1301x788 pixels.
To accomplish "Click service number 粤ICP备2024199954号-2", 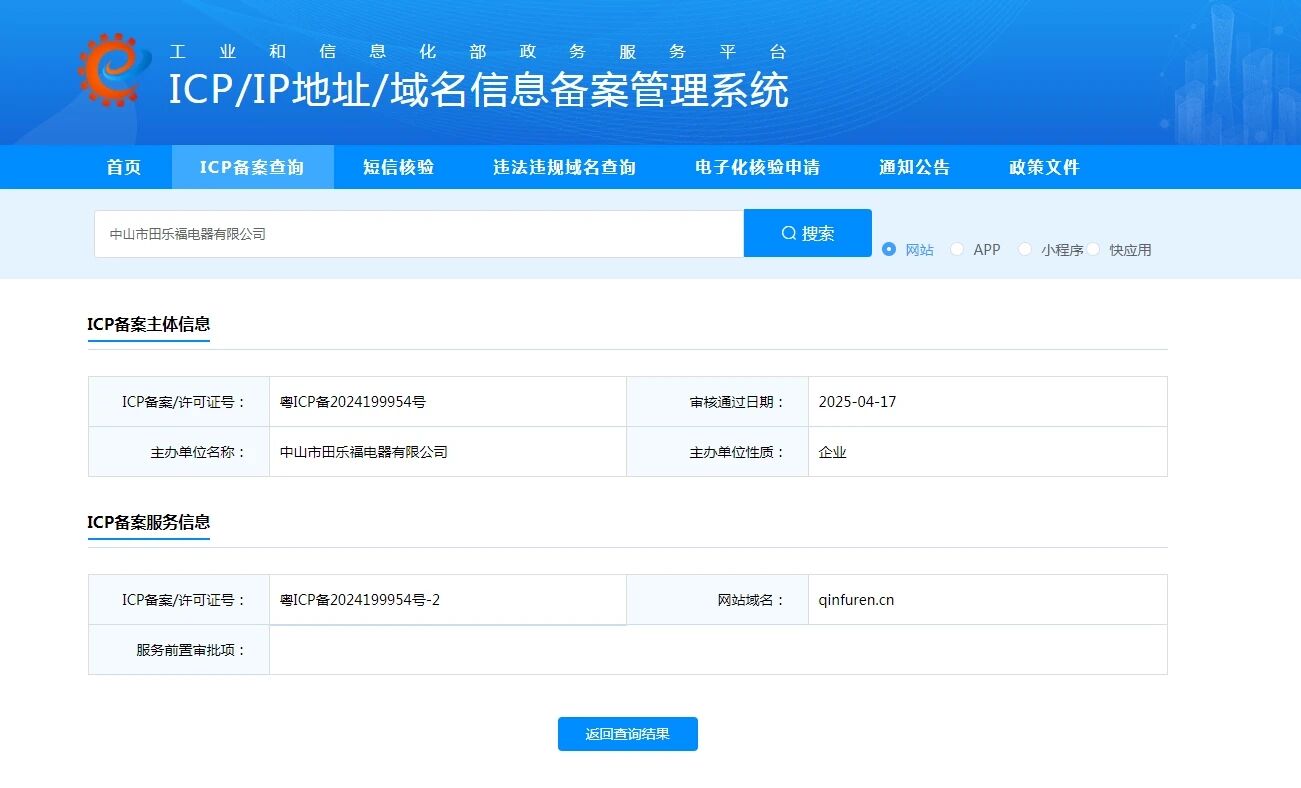I will [x=360, y=600].
